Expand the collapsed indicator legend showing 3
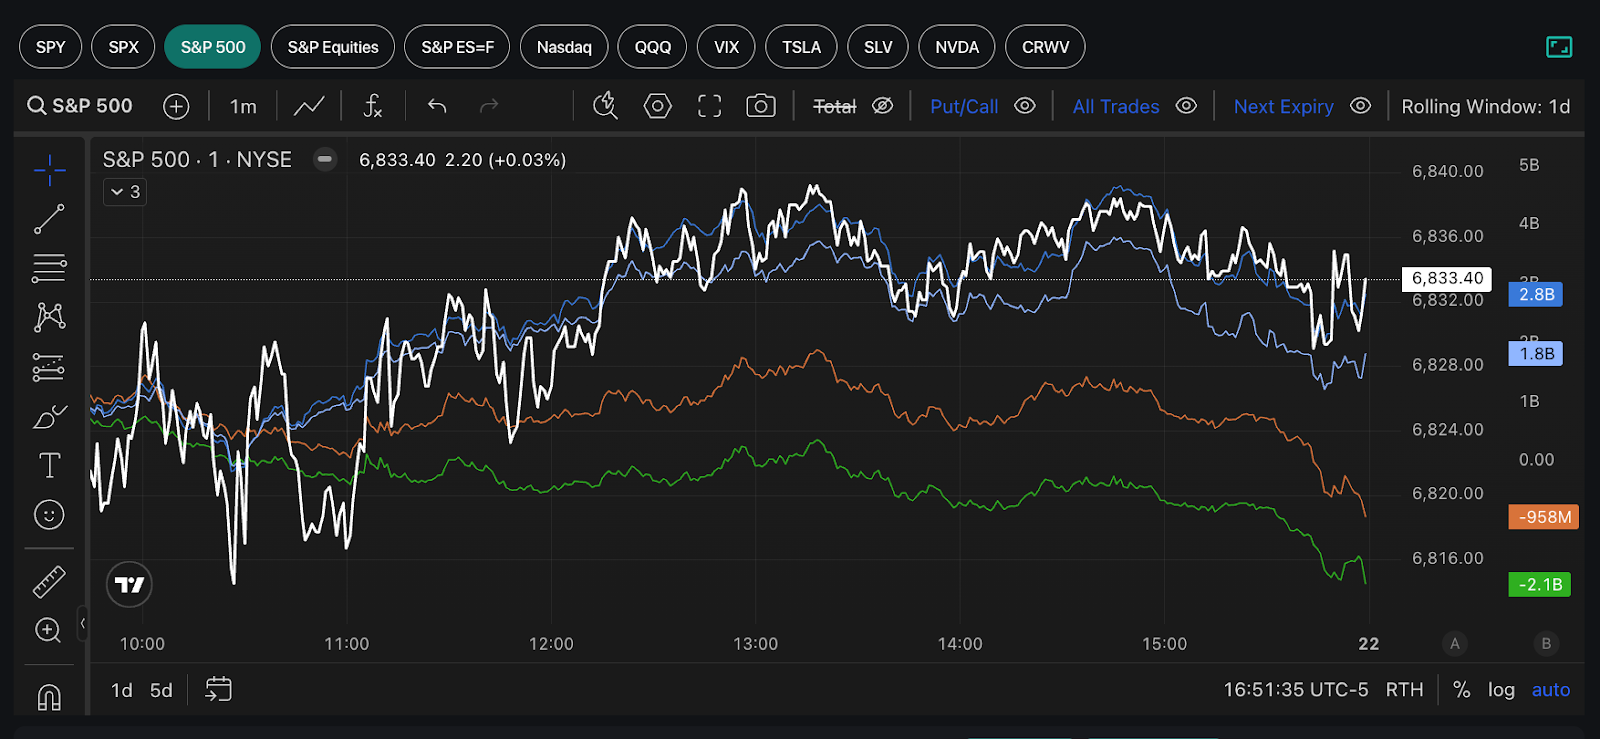This screenshot has height=739, width=1600. point(125,192)
